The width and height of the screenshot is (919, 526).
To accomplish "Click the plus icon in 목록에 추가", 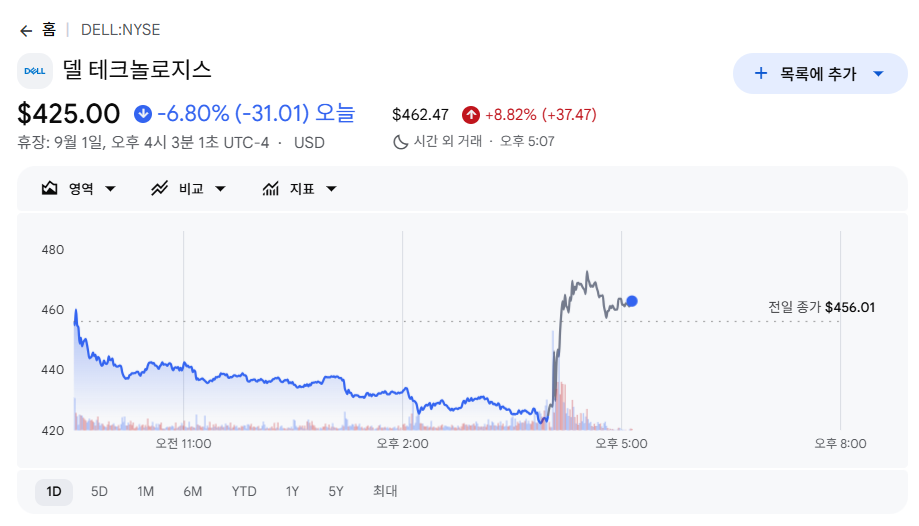I will click(x=761, y=73).
